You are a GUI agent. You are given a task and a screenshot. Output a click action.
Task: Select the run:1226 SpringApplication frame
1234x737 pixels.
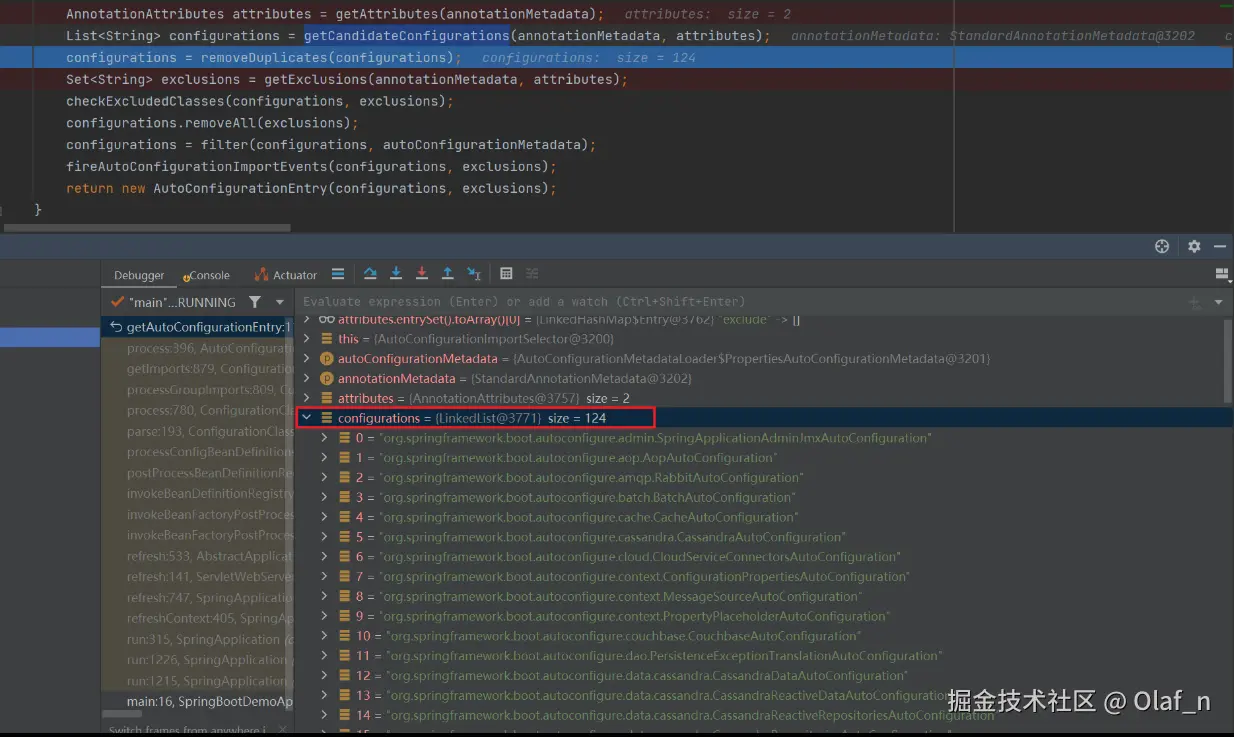coord(197,660)
